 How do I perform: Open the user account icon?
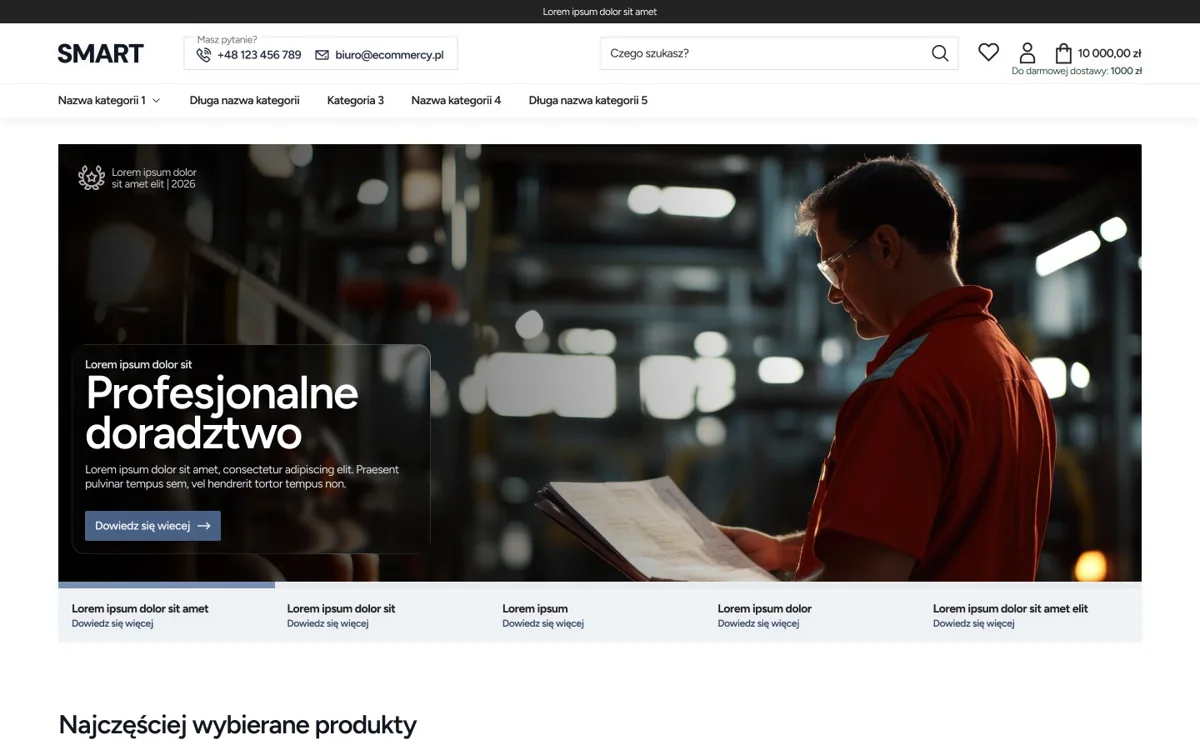click(1027, 53)
